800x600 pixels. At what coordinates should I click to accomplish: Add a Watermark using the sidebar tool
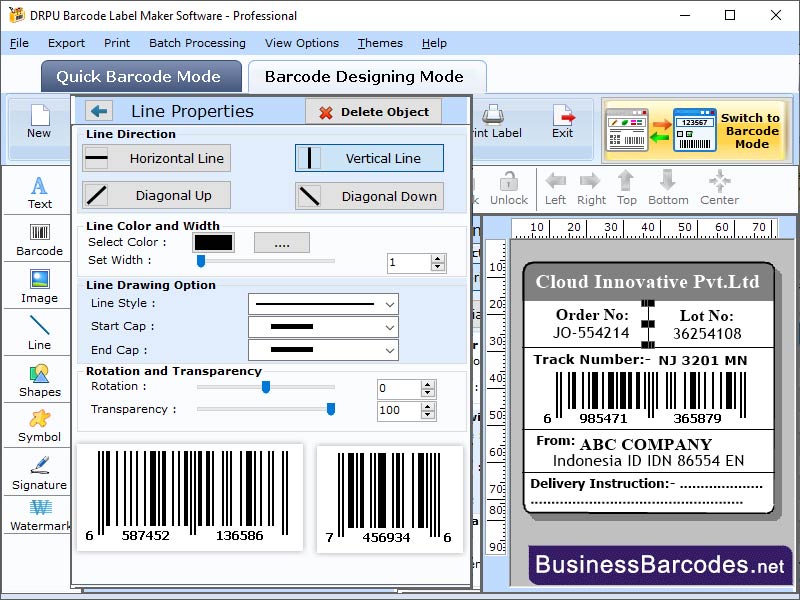pyautogui.click(x=38, y=518)
